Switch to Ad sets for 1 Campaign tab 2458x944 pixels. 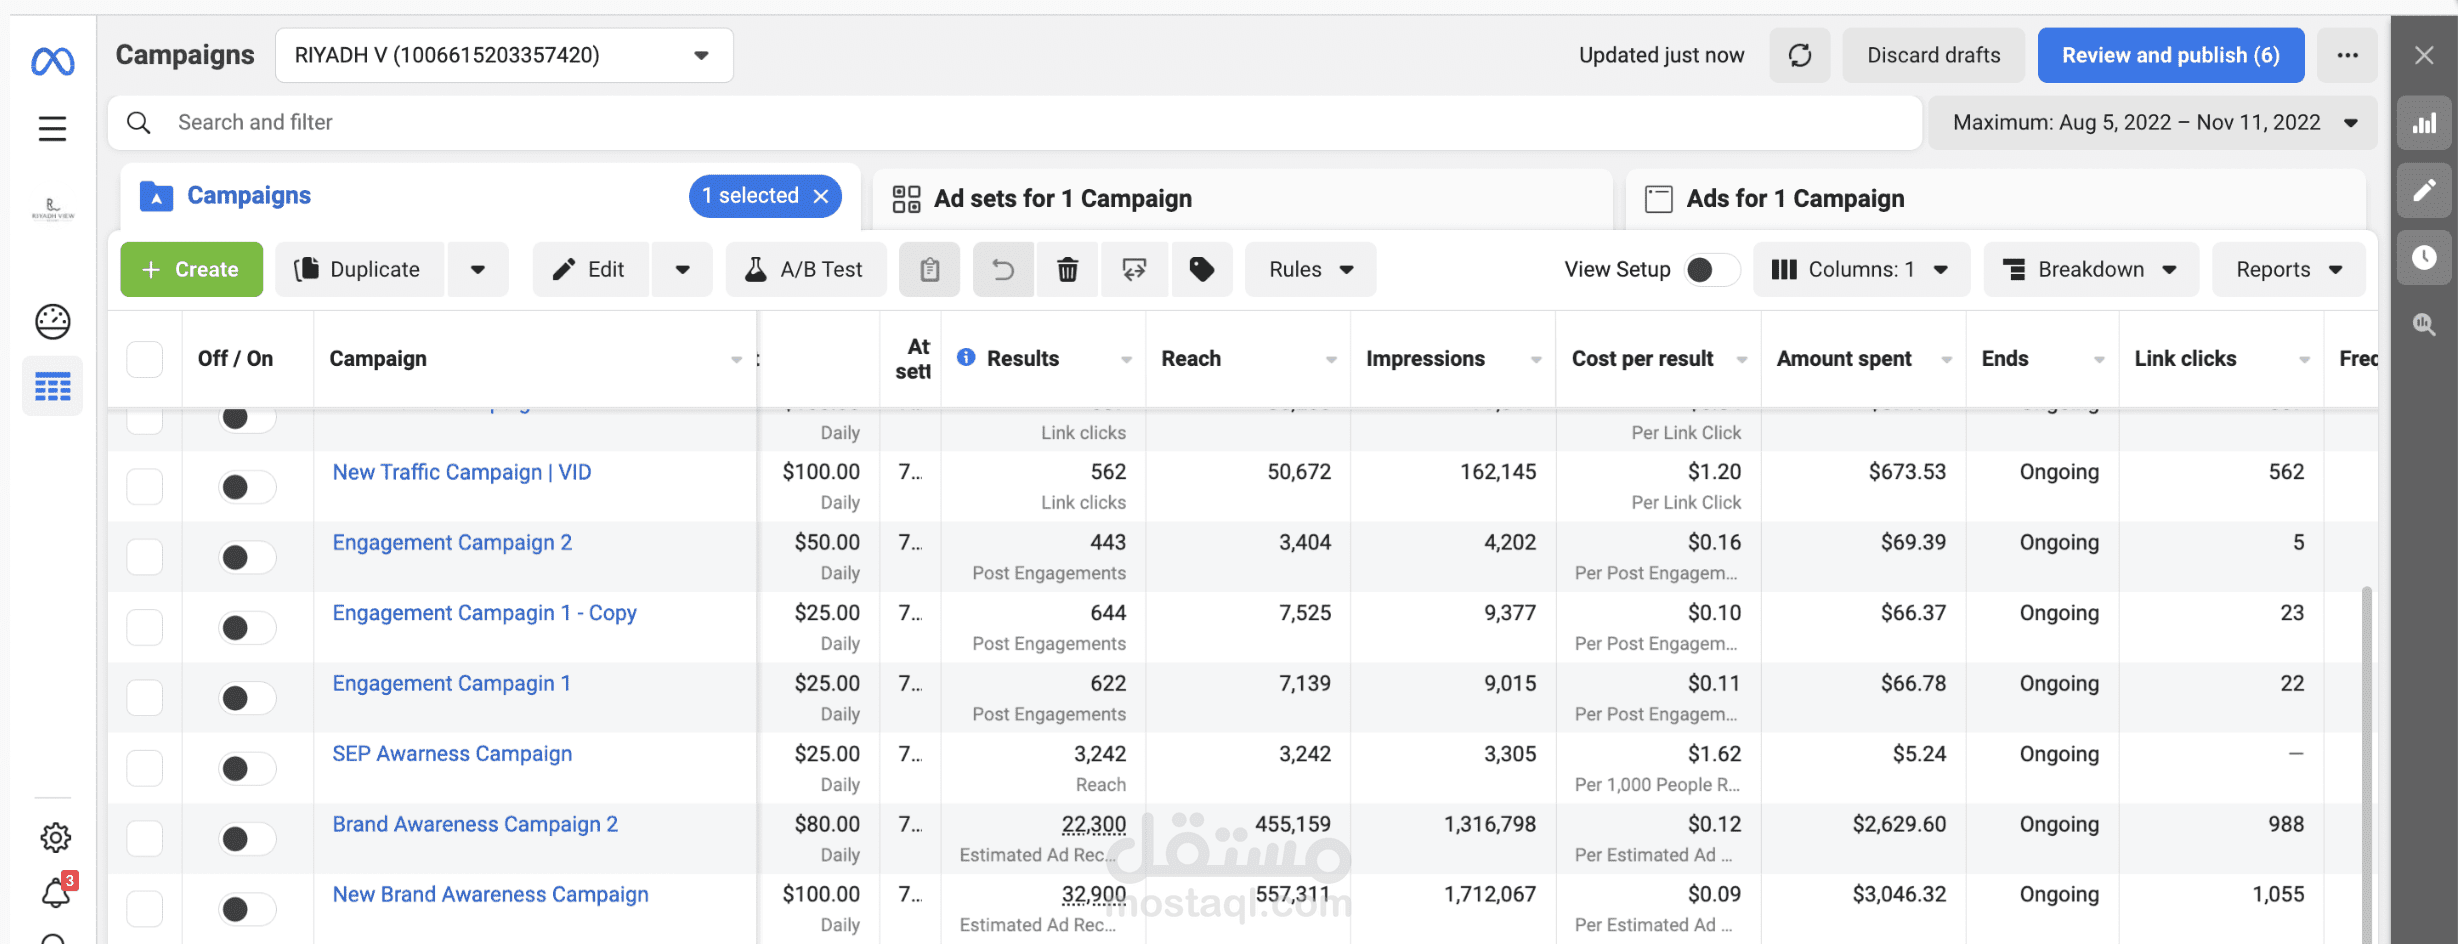1062,199
